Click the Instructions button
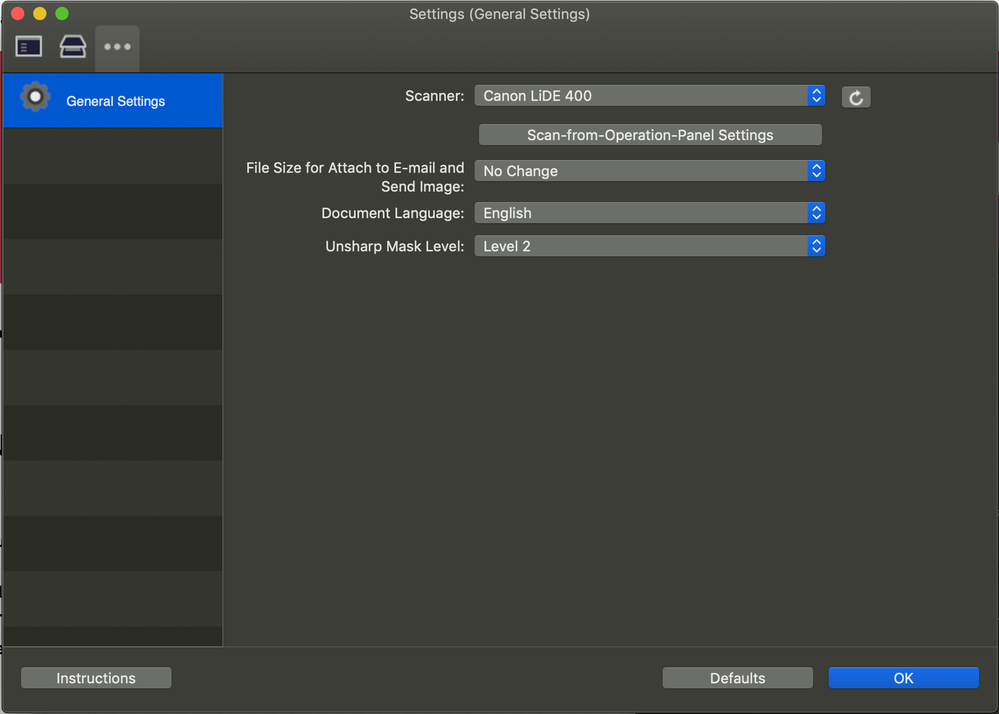Screen dimensions: 999x714 pyautogui.click(x=95, y=677)
